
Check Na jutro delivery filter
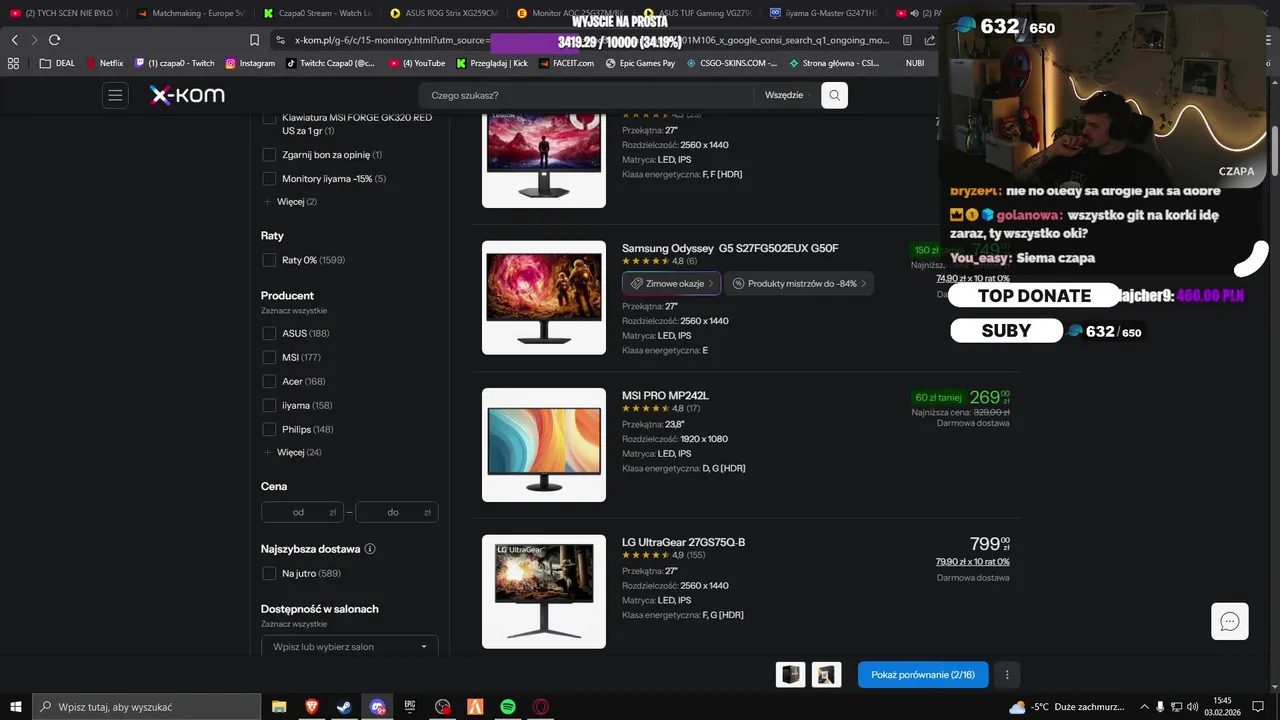[269, 573]
